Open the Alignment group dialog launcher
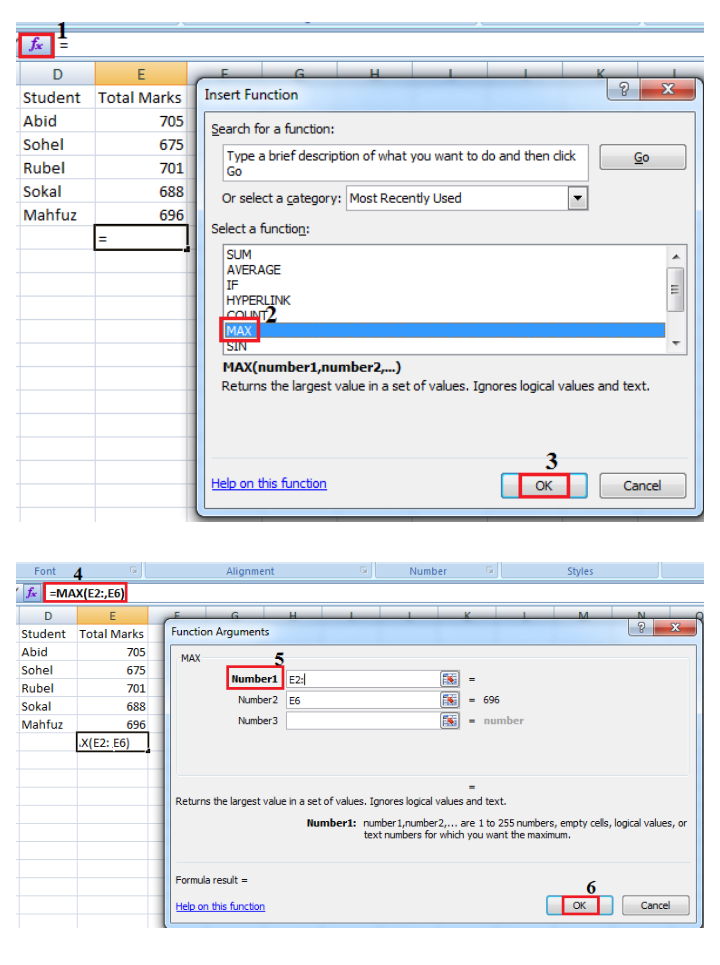This screenshot has height=965, width=720. [x=363, y=571]
